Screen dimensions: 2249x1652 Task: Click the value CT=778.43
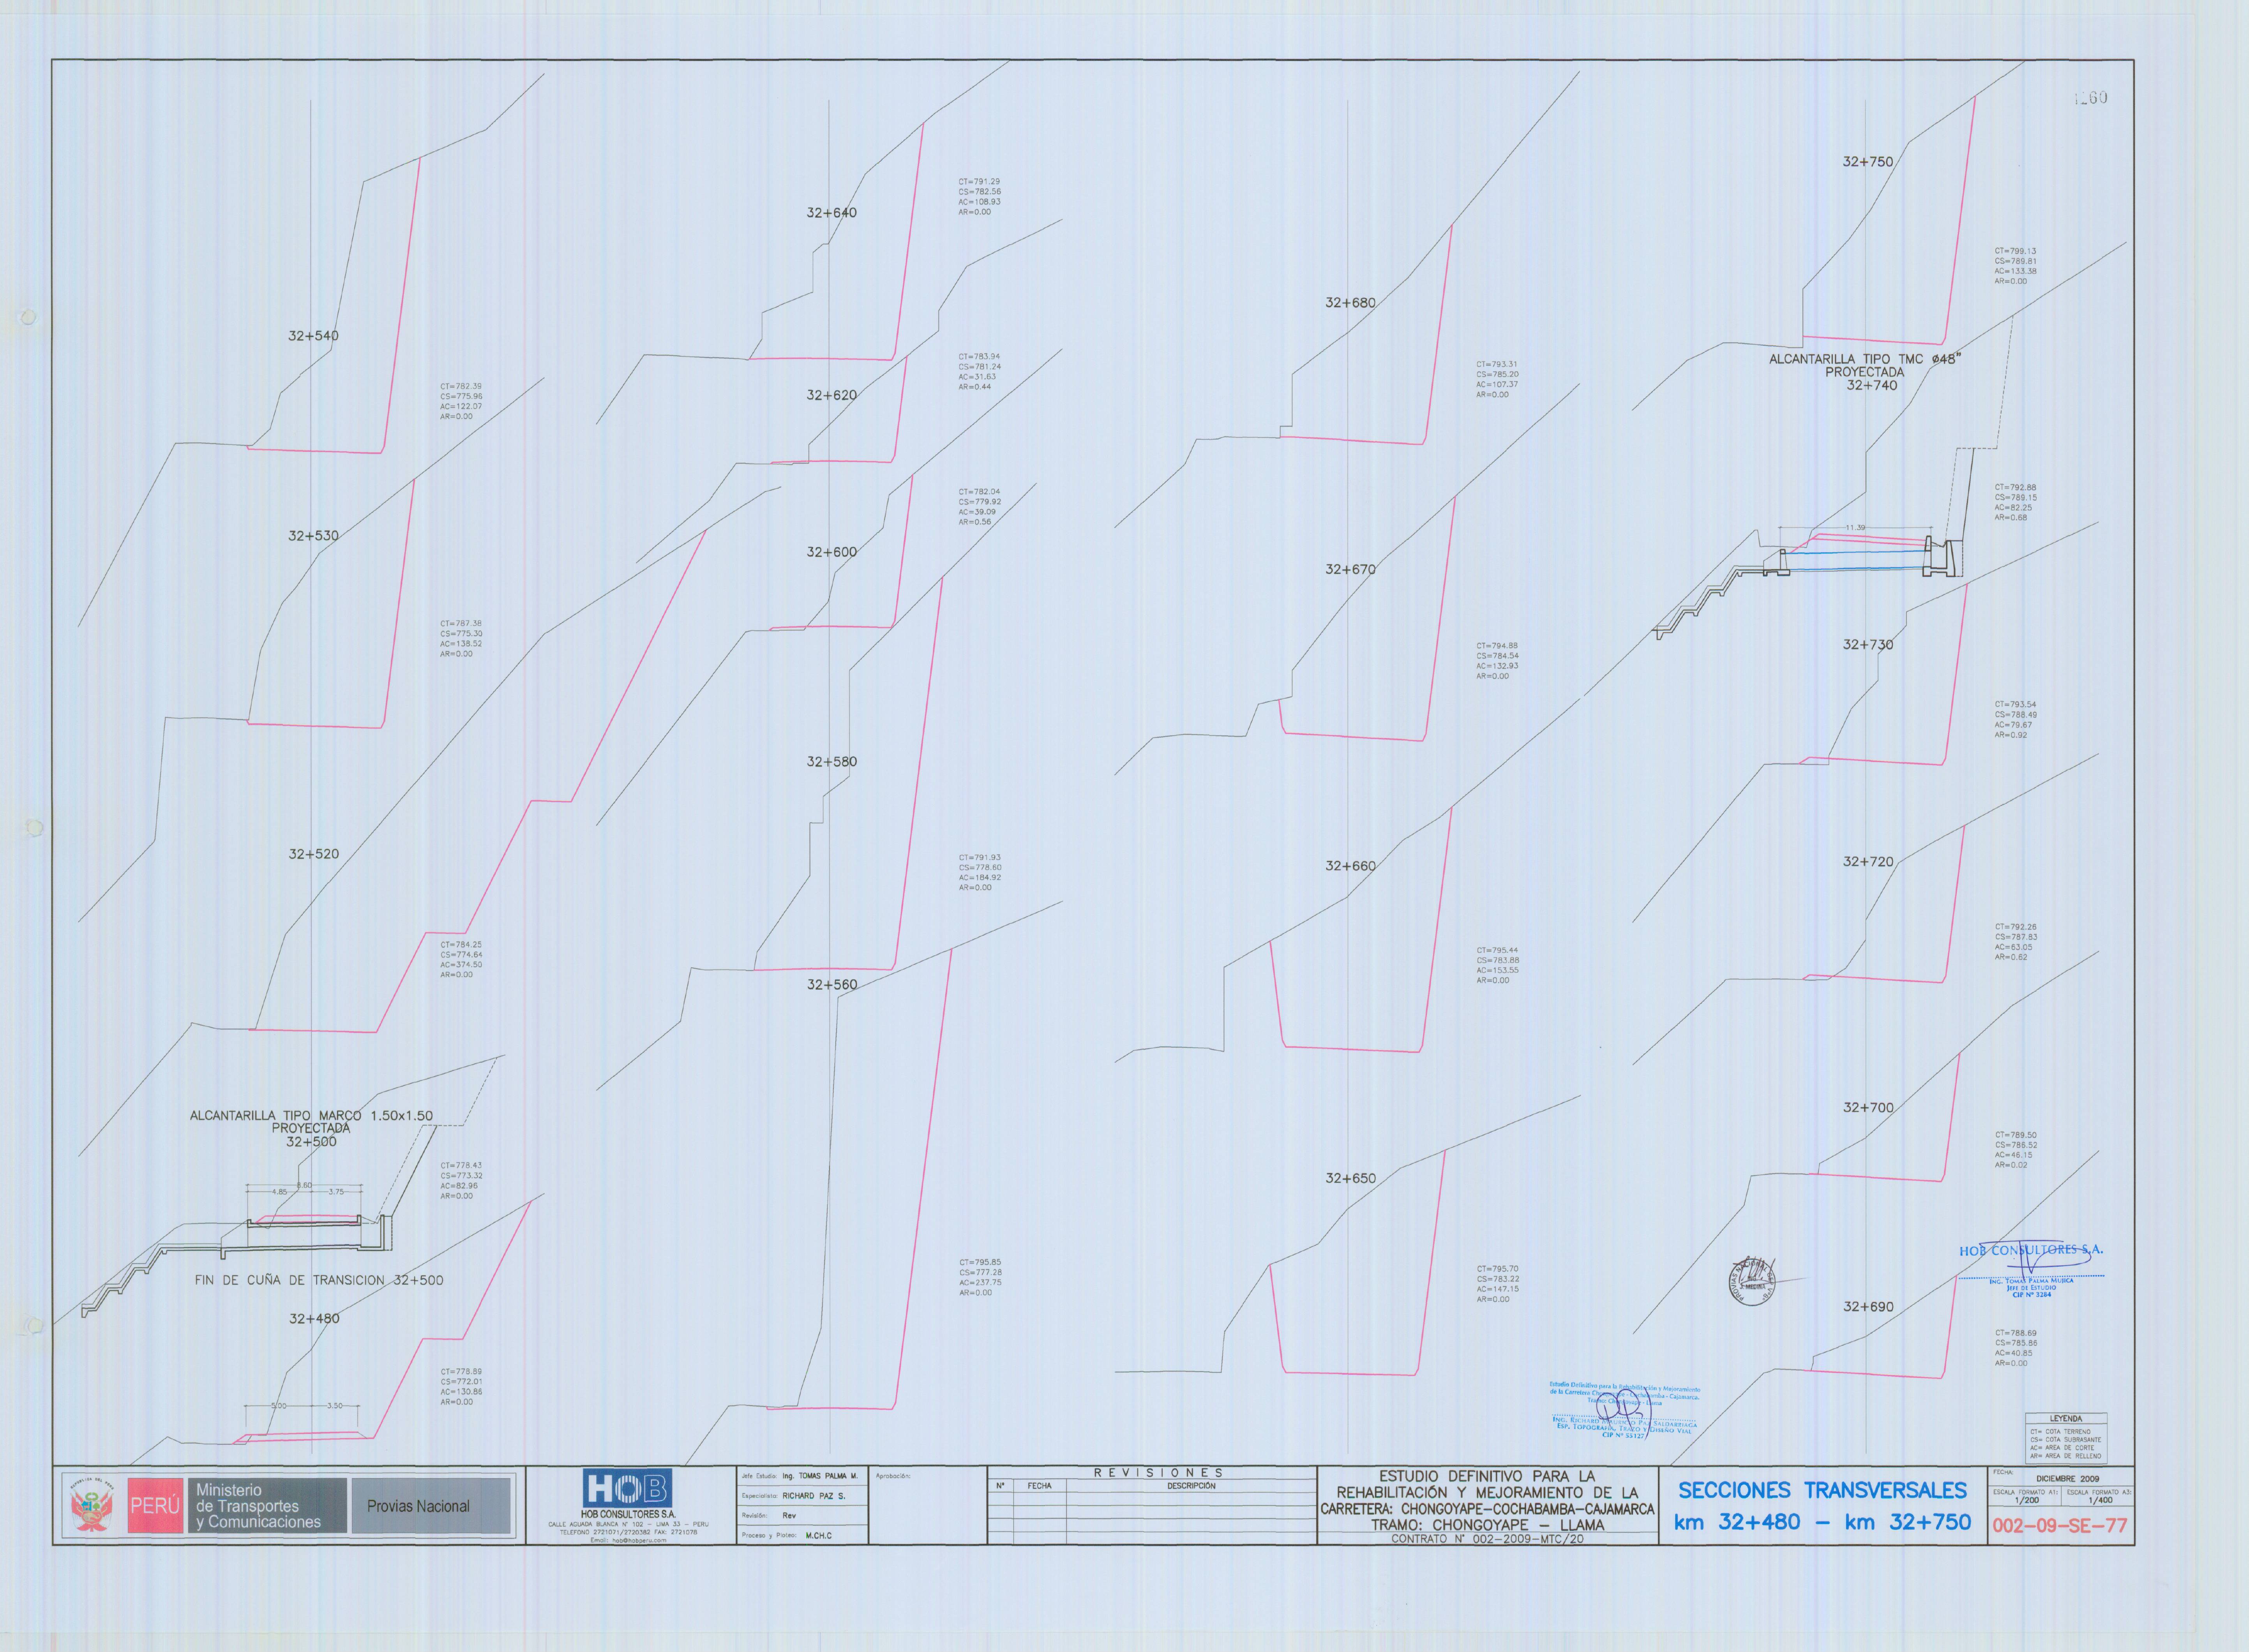point(461,1166)
